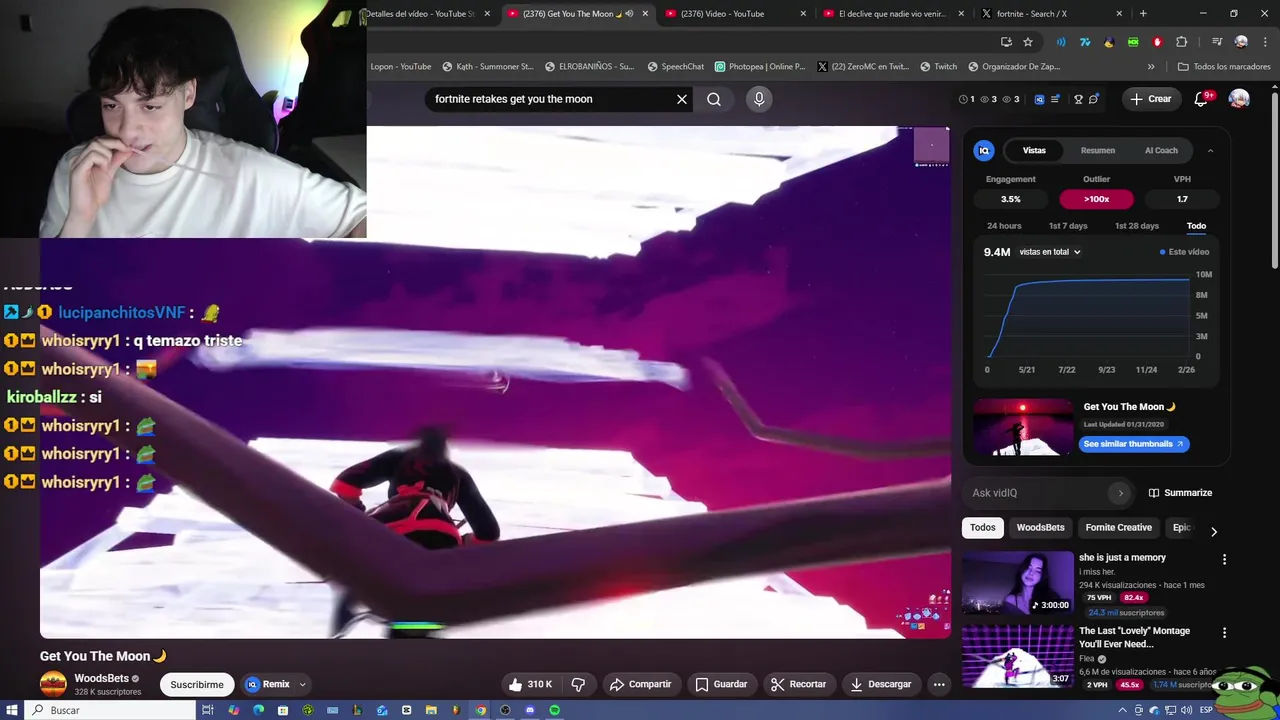Image resolution: width=1280 pixels, height=720 pixels.
Task: Click the install app icon in the address bar
Action: [1006, 42]
